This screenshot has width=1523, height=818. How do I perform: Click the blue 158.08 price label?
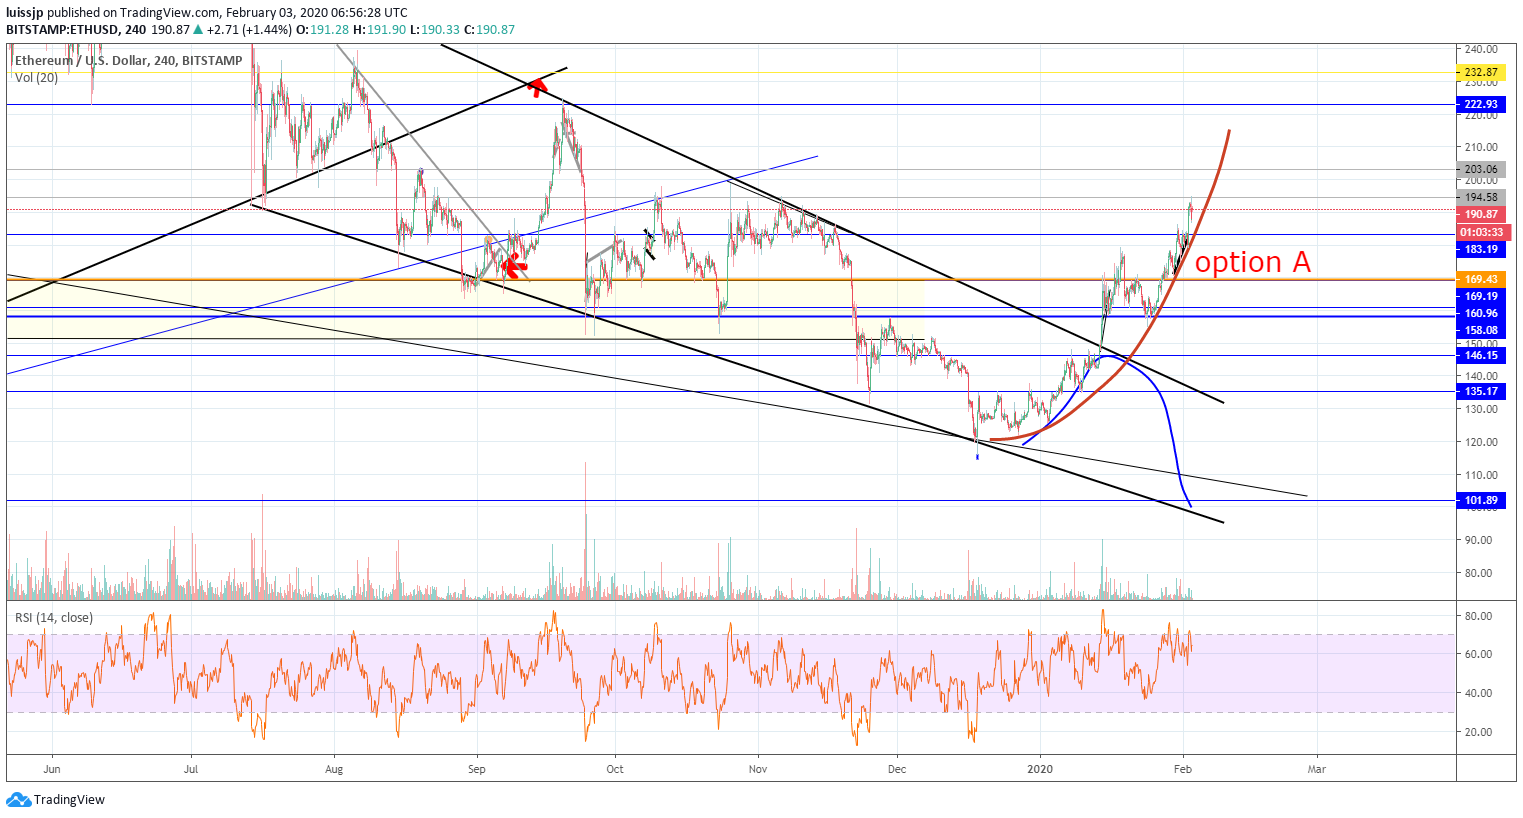pos(1480,330)
